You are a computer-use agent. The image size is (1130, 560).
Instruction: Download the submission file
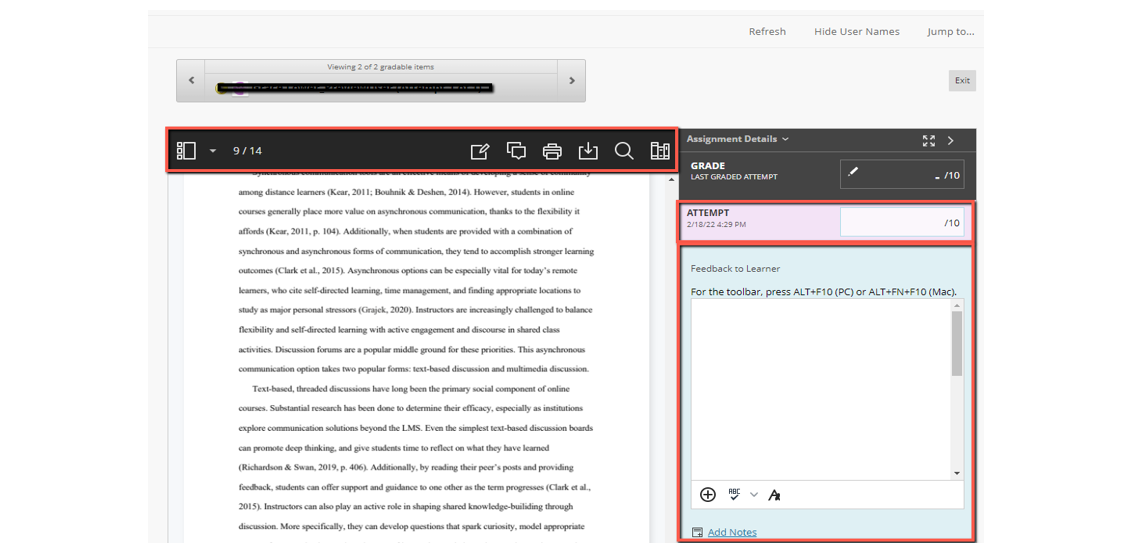[588, 151]
